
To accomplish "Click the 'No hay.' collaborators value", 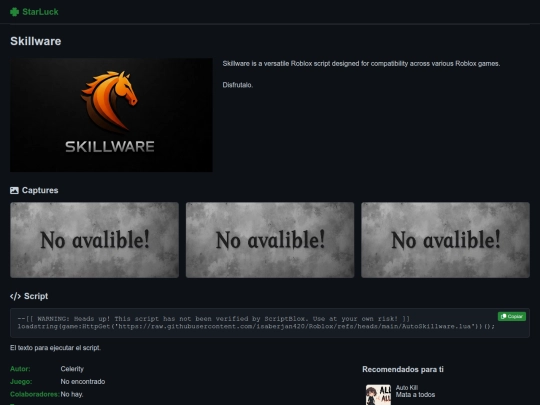I will (72, 394).
